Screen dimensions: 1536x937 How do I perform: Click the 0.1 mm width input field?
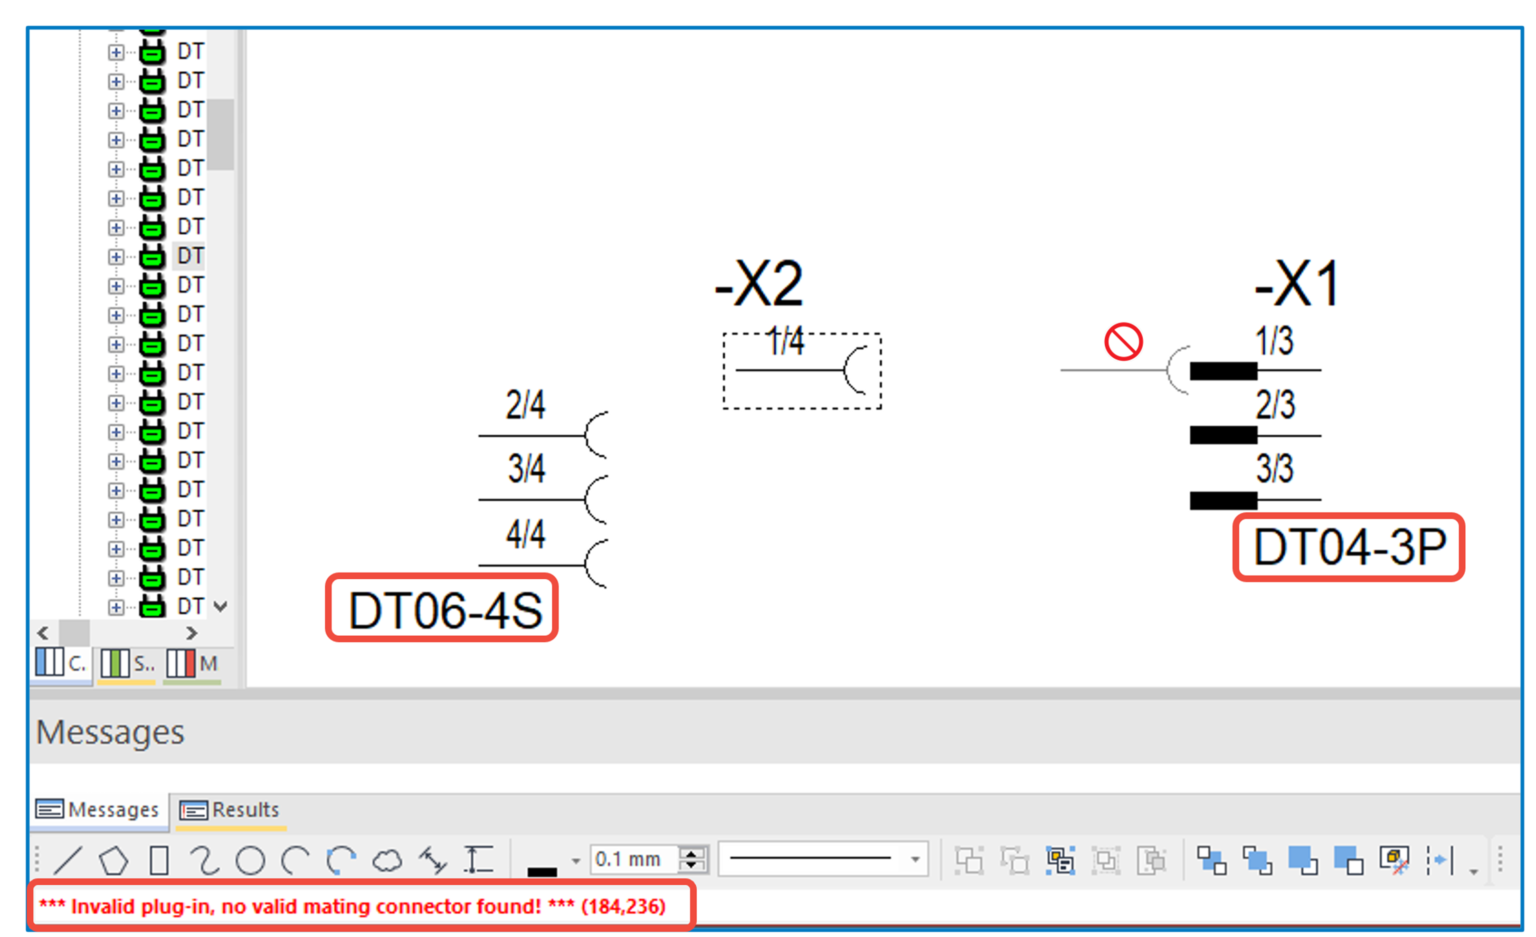[x=630, y=859]
